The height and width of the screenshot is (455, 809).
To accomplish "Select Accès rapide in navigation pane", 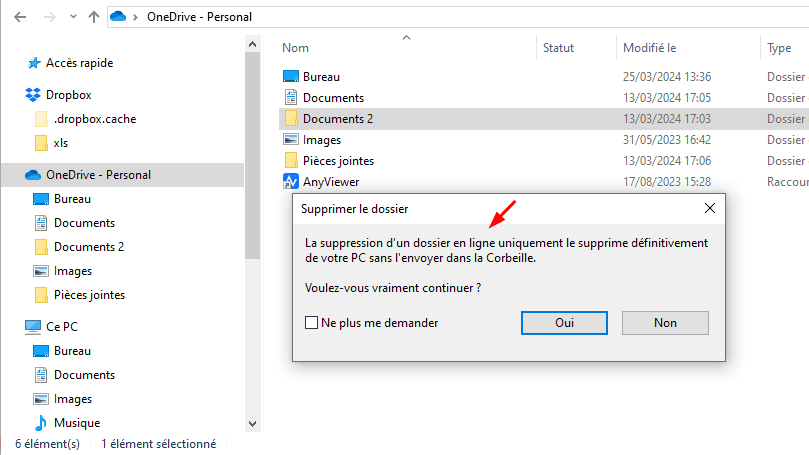I will pyautogui.click(x=79, y=63).
